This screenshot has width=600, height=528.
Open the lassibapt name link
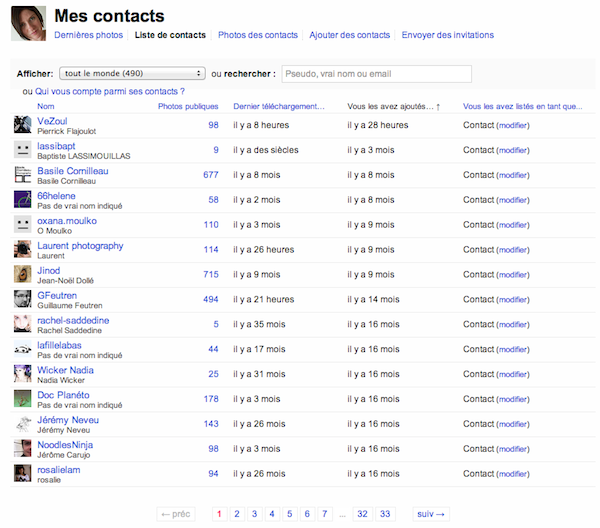tap(56, 146)
